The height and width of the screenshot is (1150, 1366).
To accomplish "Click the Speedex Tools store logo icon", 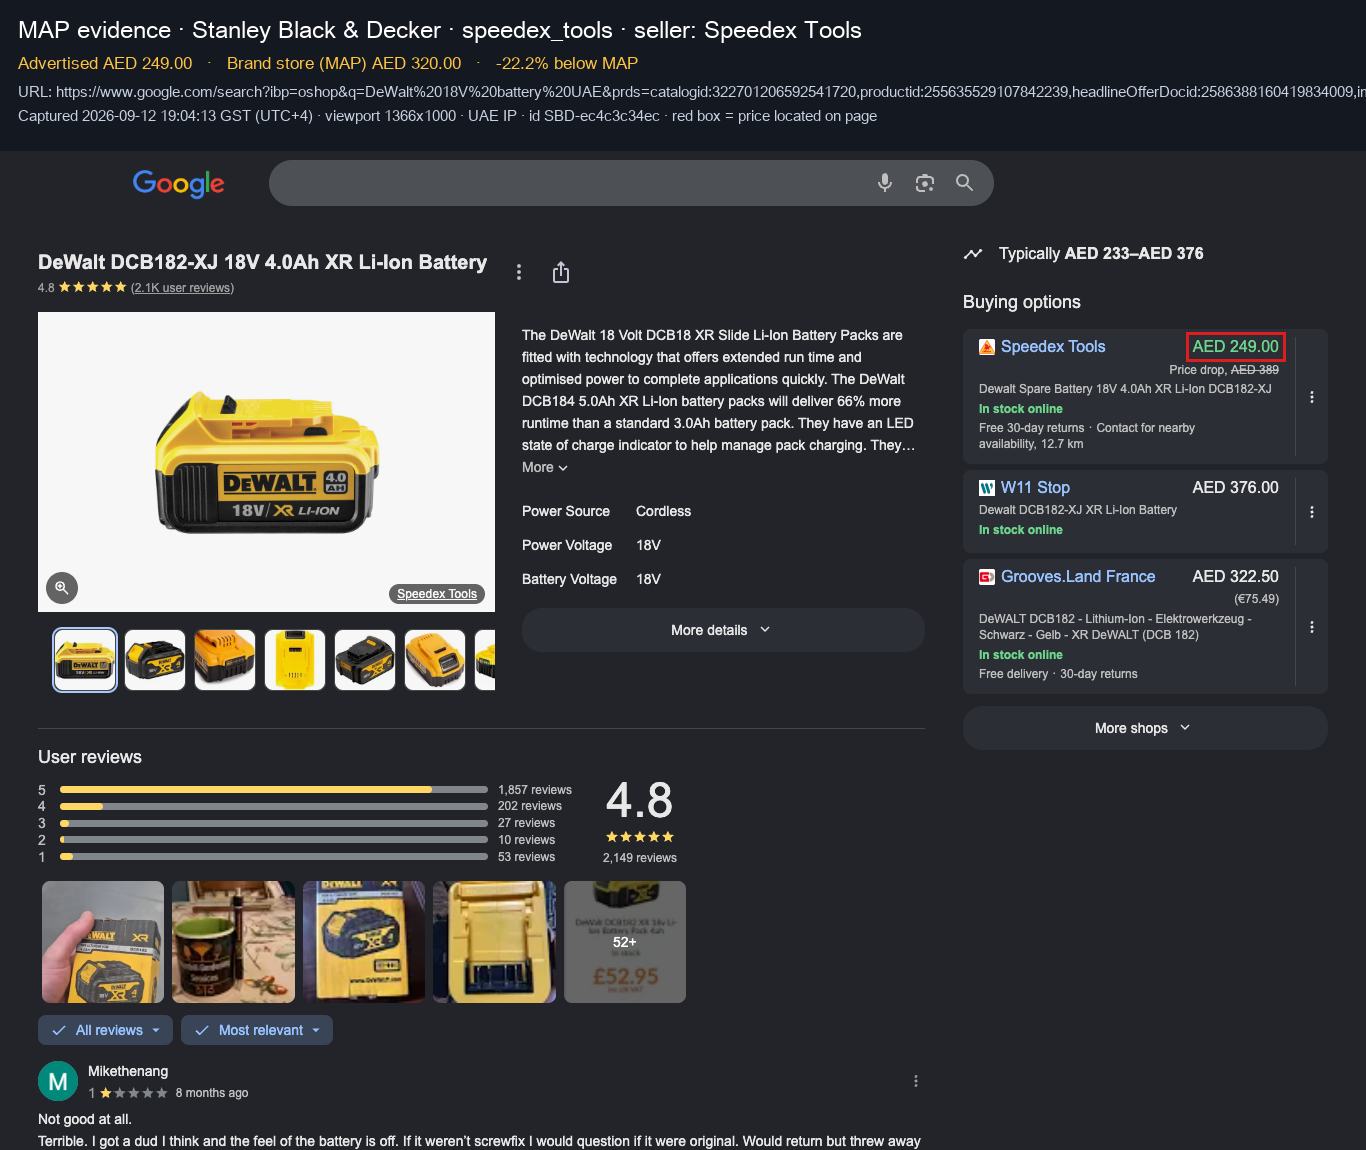I will click(x=987, y=347).
